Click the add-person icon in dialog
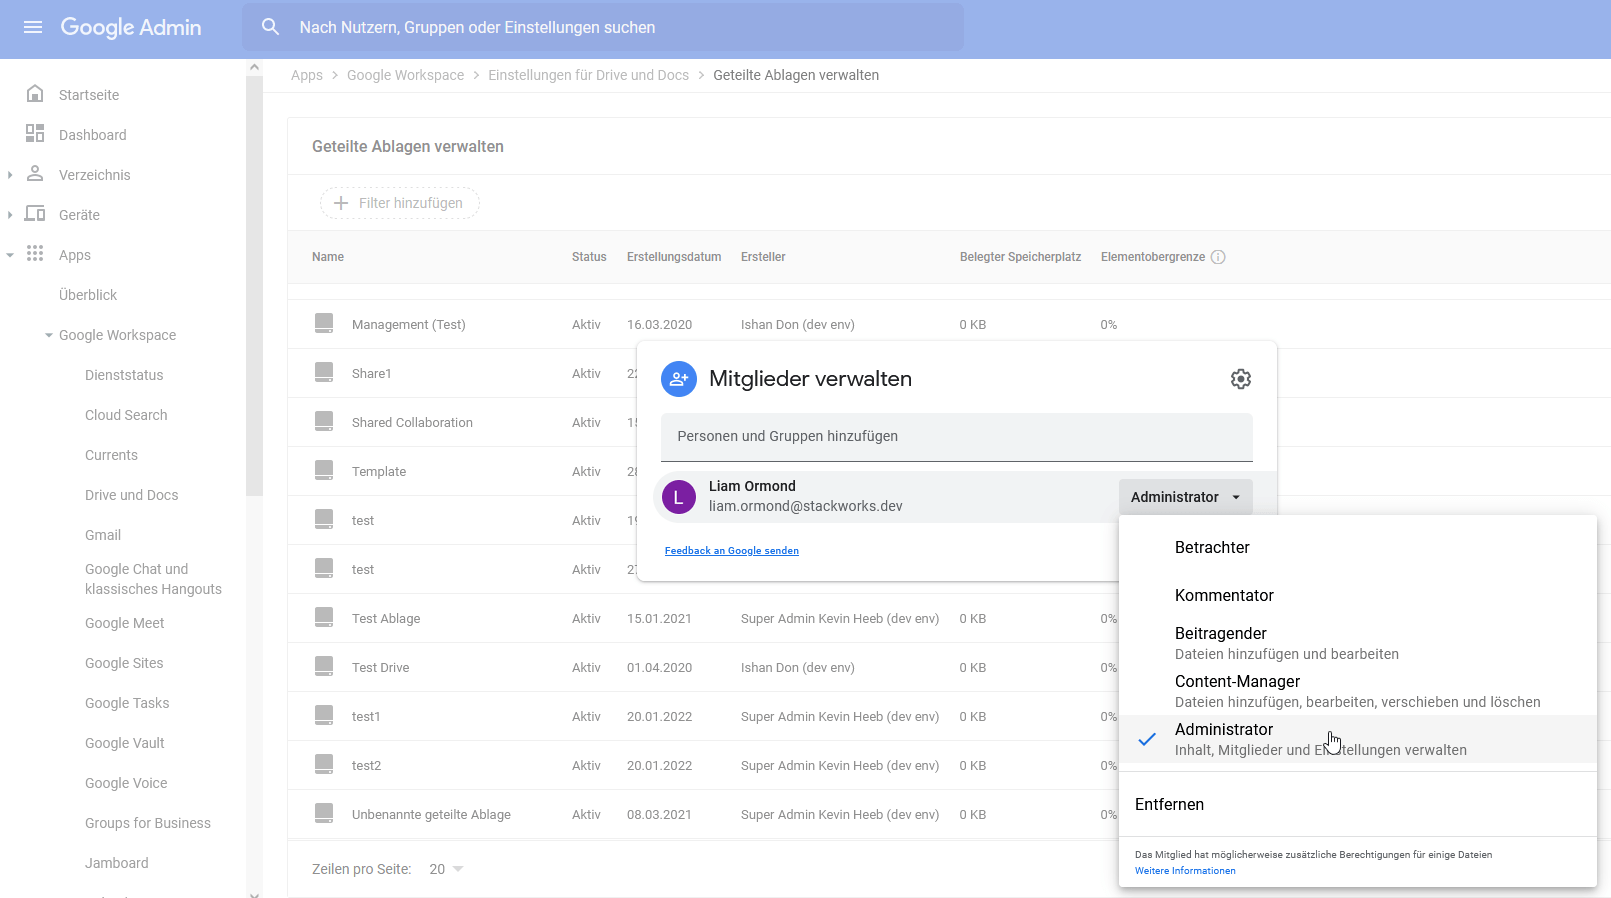 tap(679, 379)
